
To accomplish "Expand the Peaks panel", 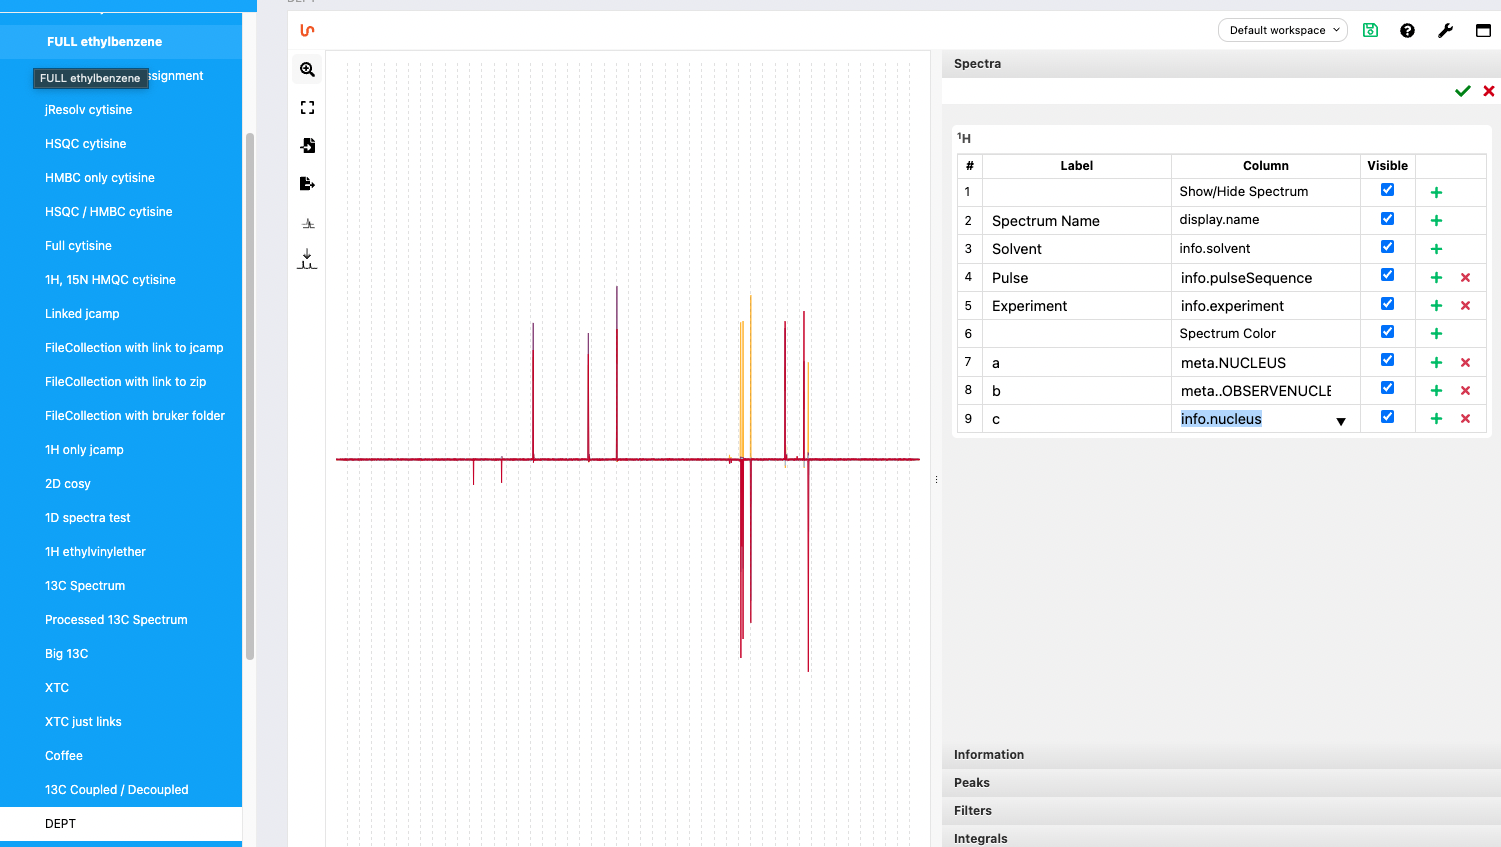I will click(1221, 783).
